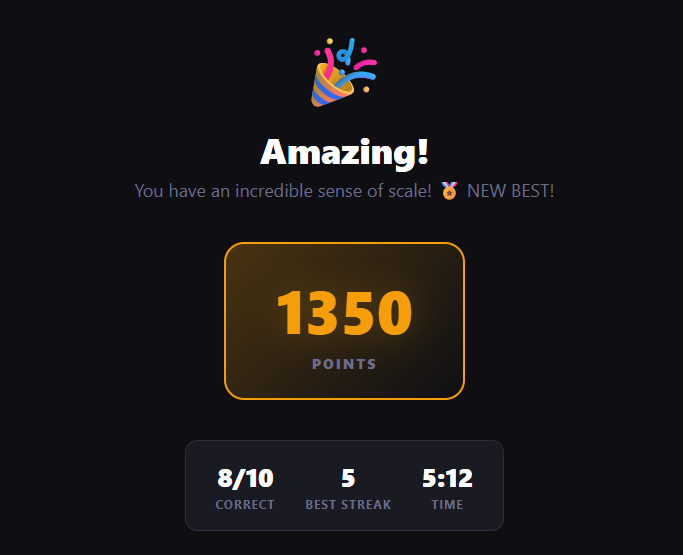Click the words You have in the subtitle

coord(170,191)
